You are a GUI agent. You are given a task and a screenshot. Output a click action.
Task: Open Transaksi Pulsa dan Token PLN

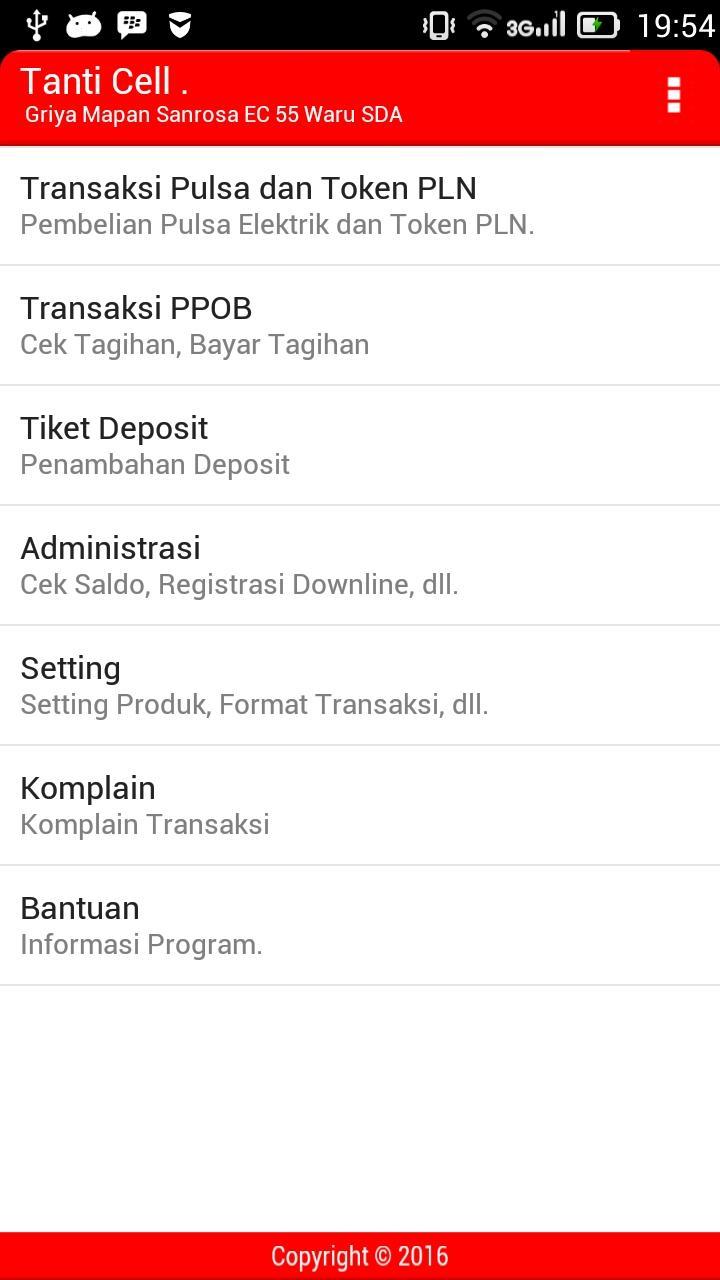tap(360, 205)
